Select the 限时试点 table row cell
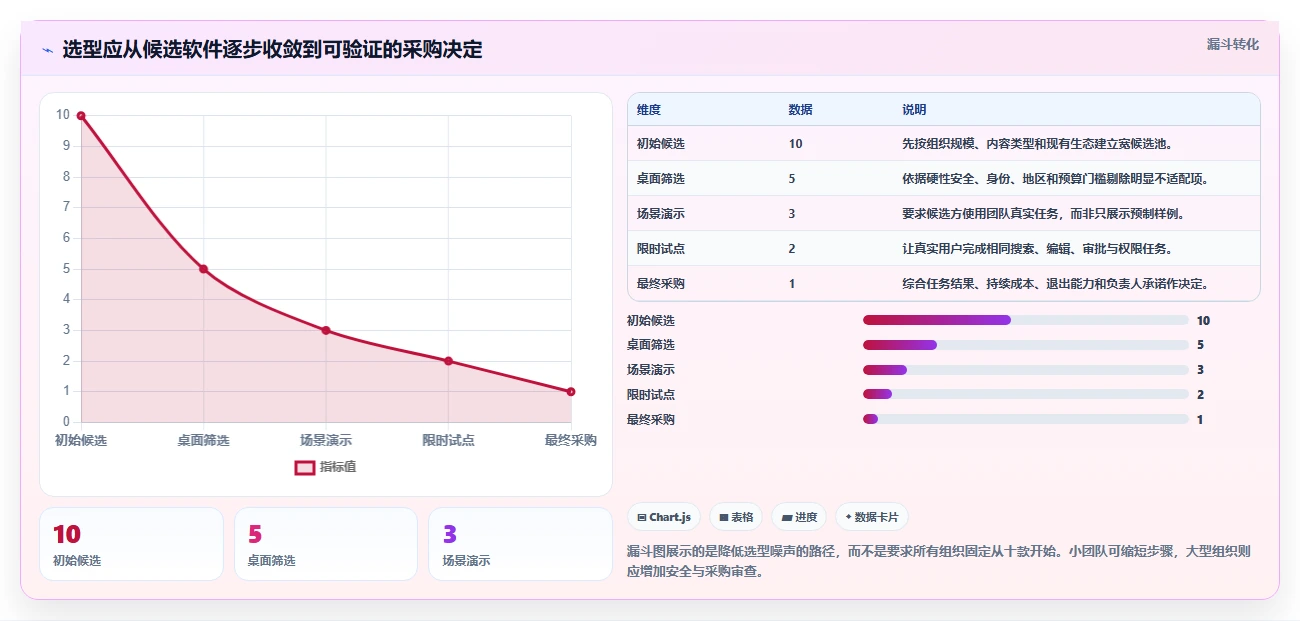 tap(661, 249)
